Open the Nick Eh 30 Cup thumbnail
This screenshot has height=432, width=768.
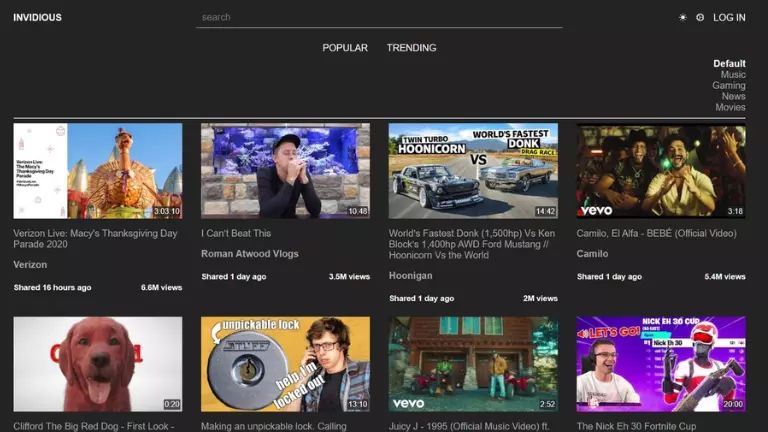click(661, 364)
